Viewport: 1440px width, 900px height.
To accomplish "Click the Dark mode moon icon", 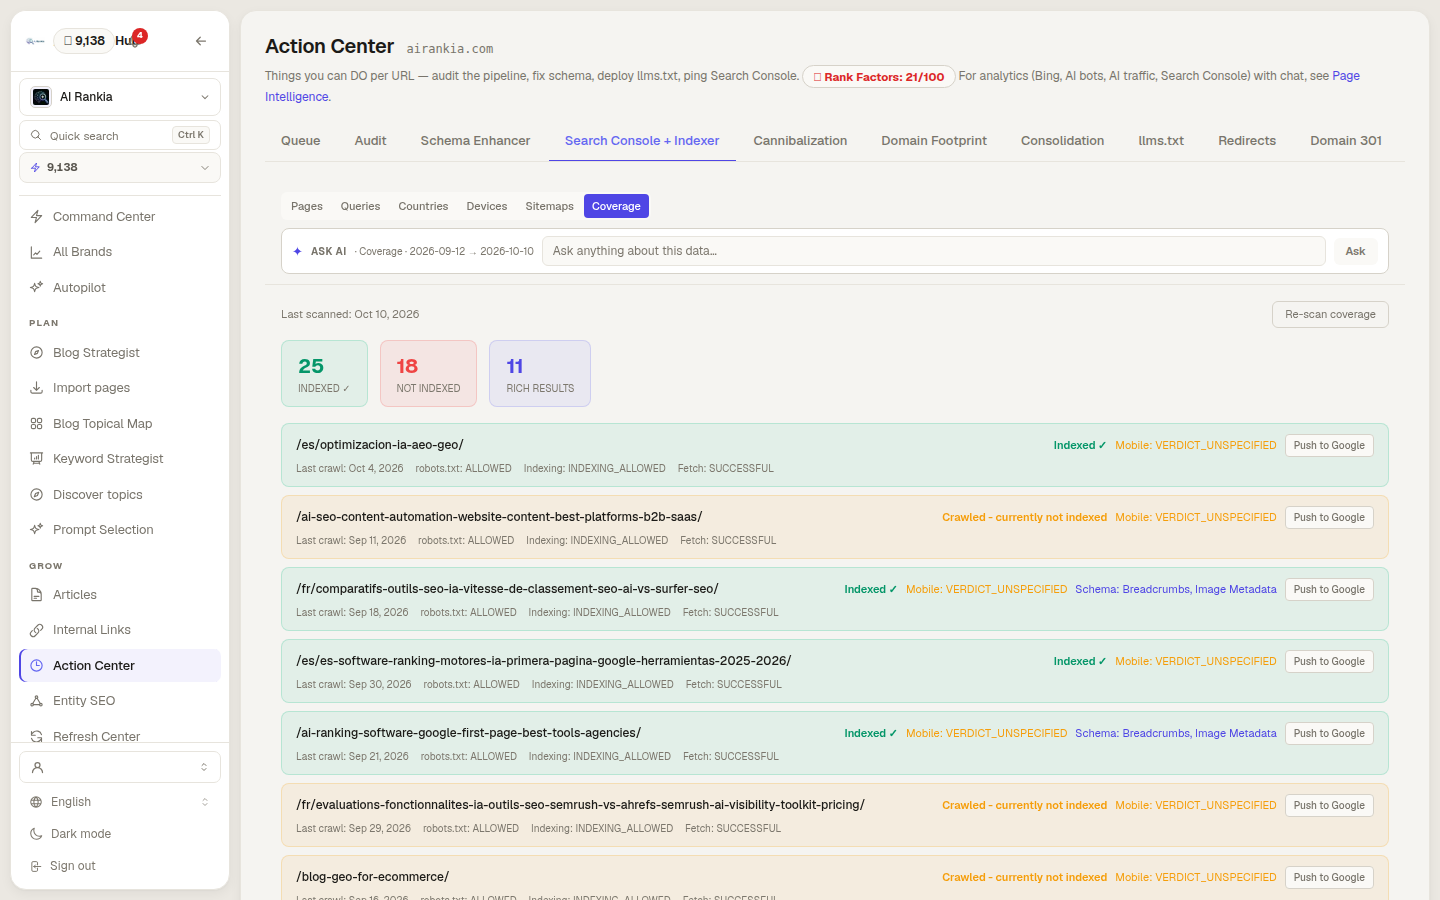I will click(x=36, y=834).
